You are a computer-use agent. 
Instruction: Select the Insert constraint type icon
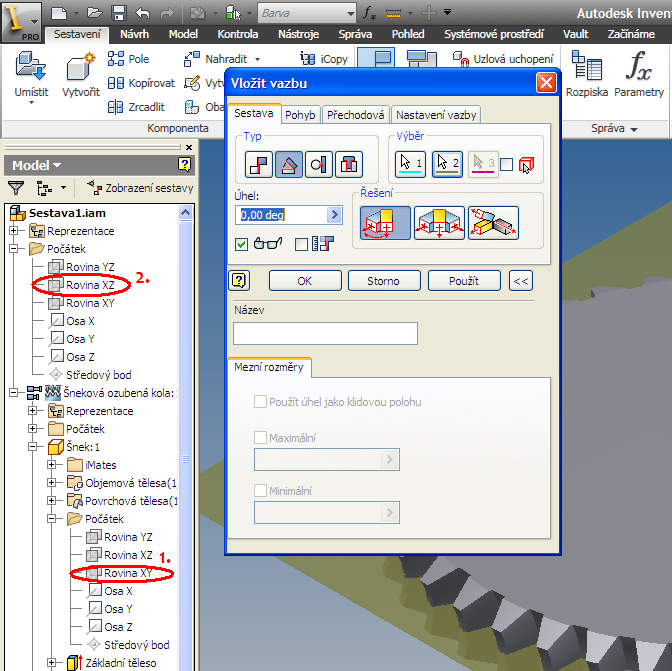[x=349, y=164]
